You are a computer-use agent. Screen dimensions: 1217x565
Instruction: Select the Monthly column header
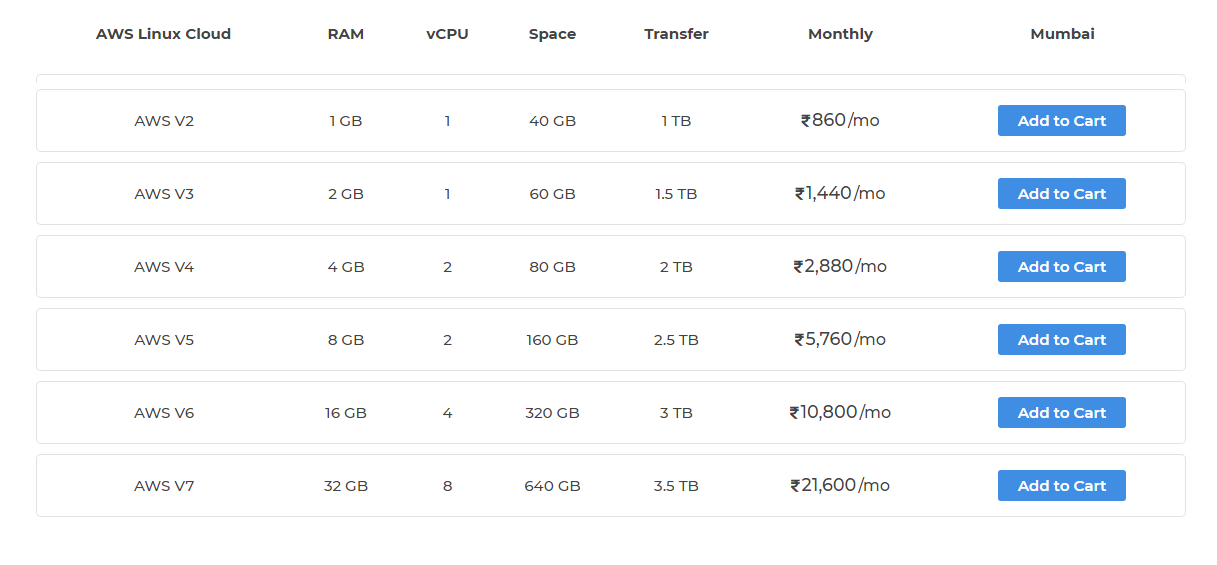(840, 34)
